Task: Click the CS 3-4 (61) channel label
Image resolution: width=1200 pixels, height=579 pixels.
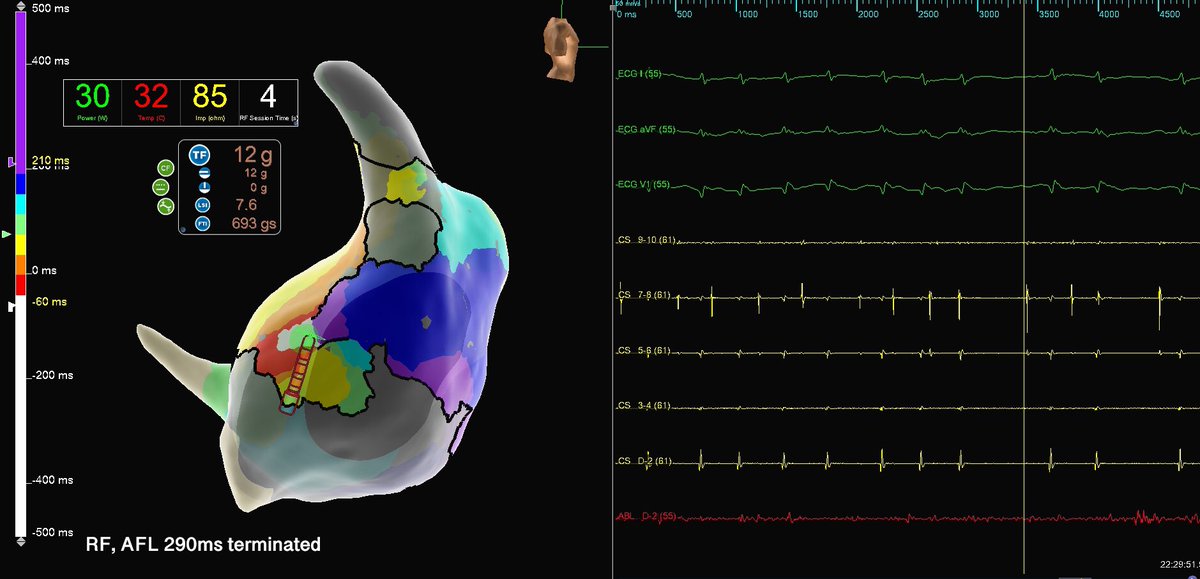Action: 644,407
